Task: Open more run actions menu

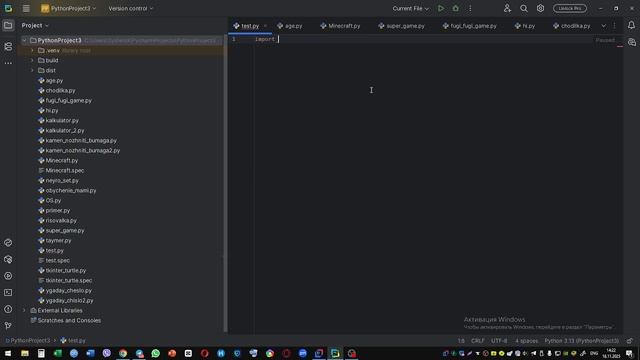Action: pos(470,8)
